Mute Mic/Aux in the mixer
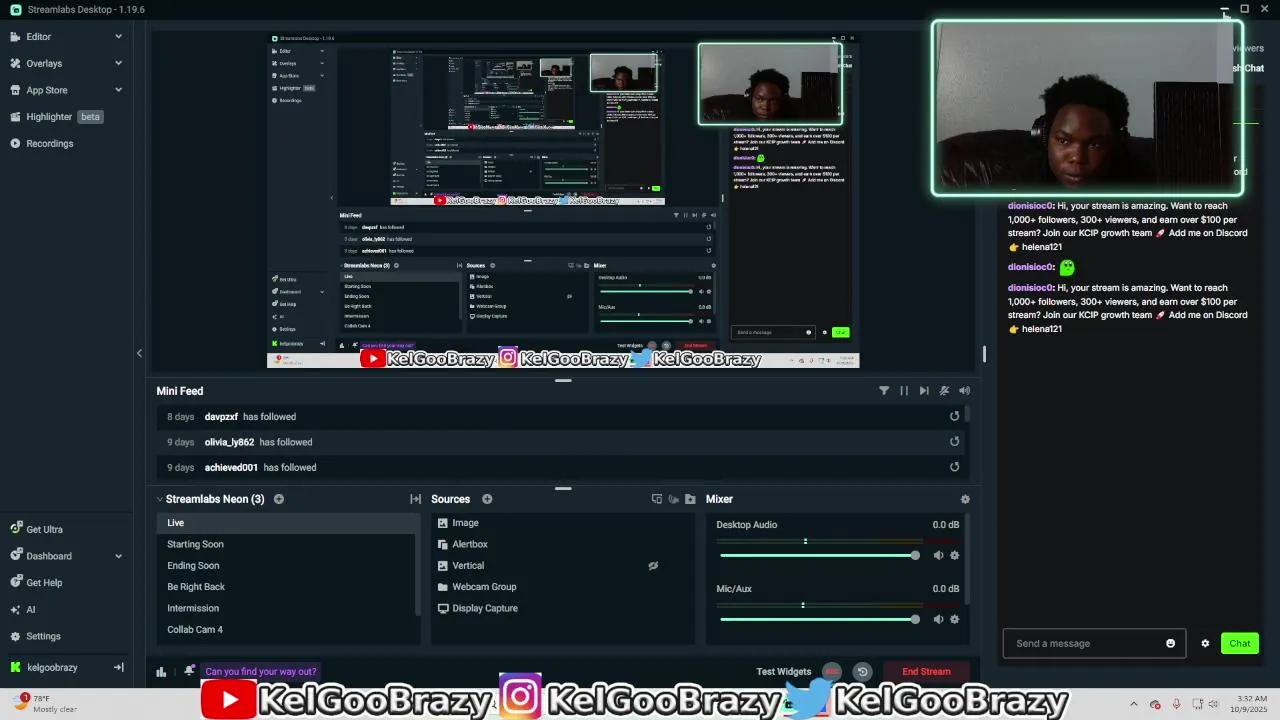The image size is (1280, 720). [938, 619]
